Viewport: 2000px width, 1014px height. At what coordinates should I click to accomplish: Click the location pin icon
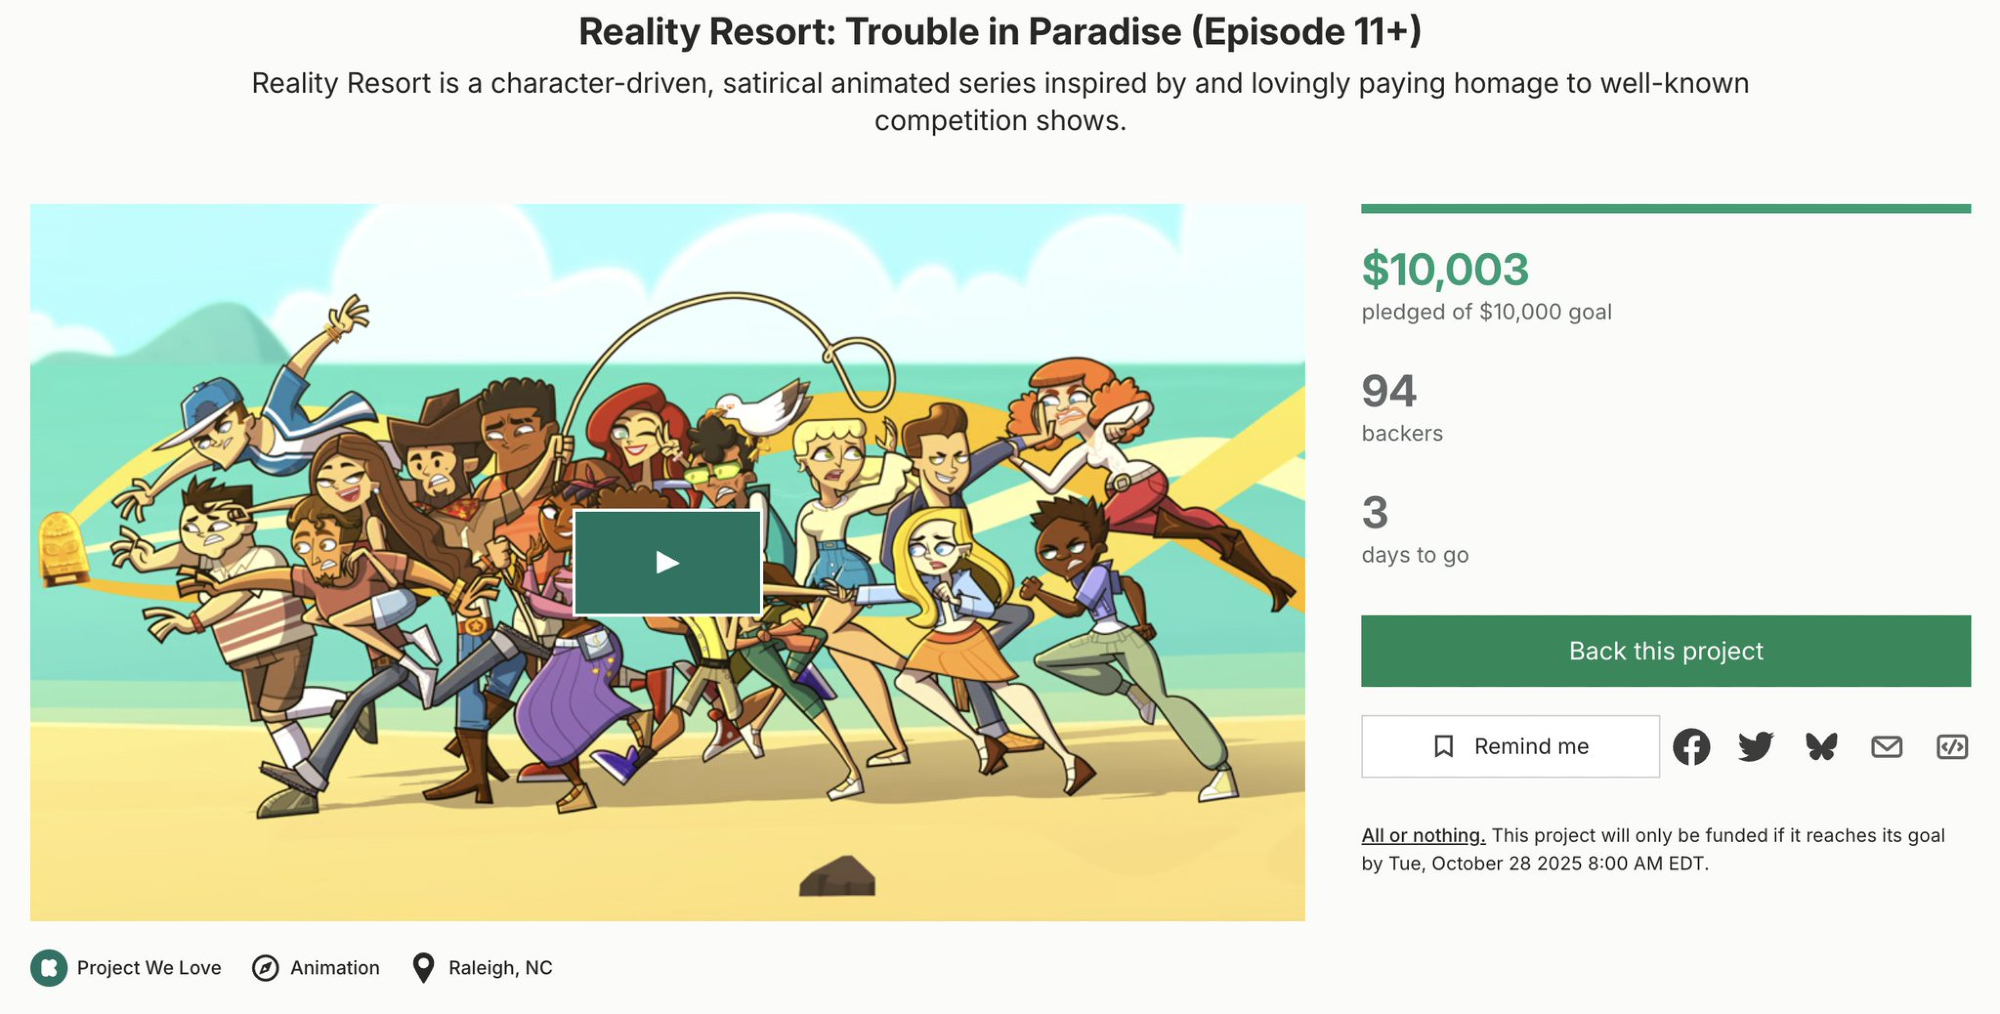[x=423, y=968]
